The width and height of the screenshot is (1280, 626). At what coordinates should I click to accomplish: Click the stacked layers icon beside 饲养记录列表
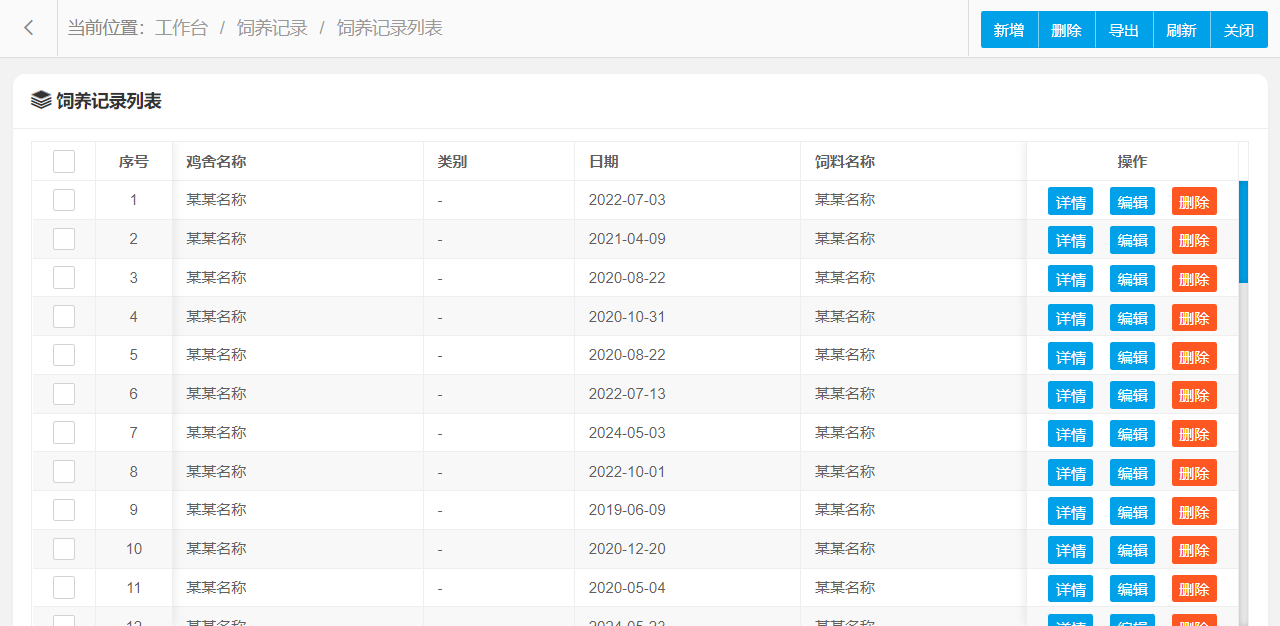tap(41, 100)
